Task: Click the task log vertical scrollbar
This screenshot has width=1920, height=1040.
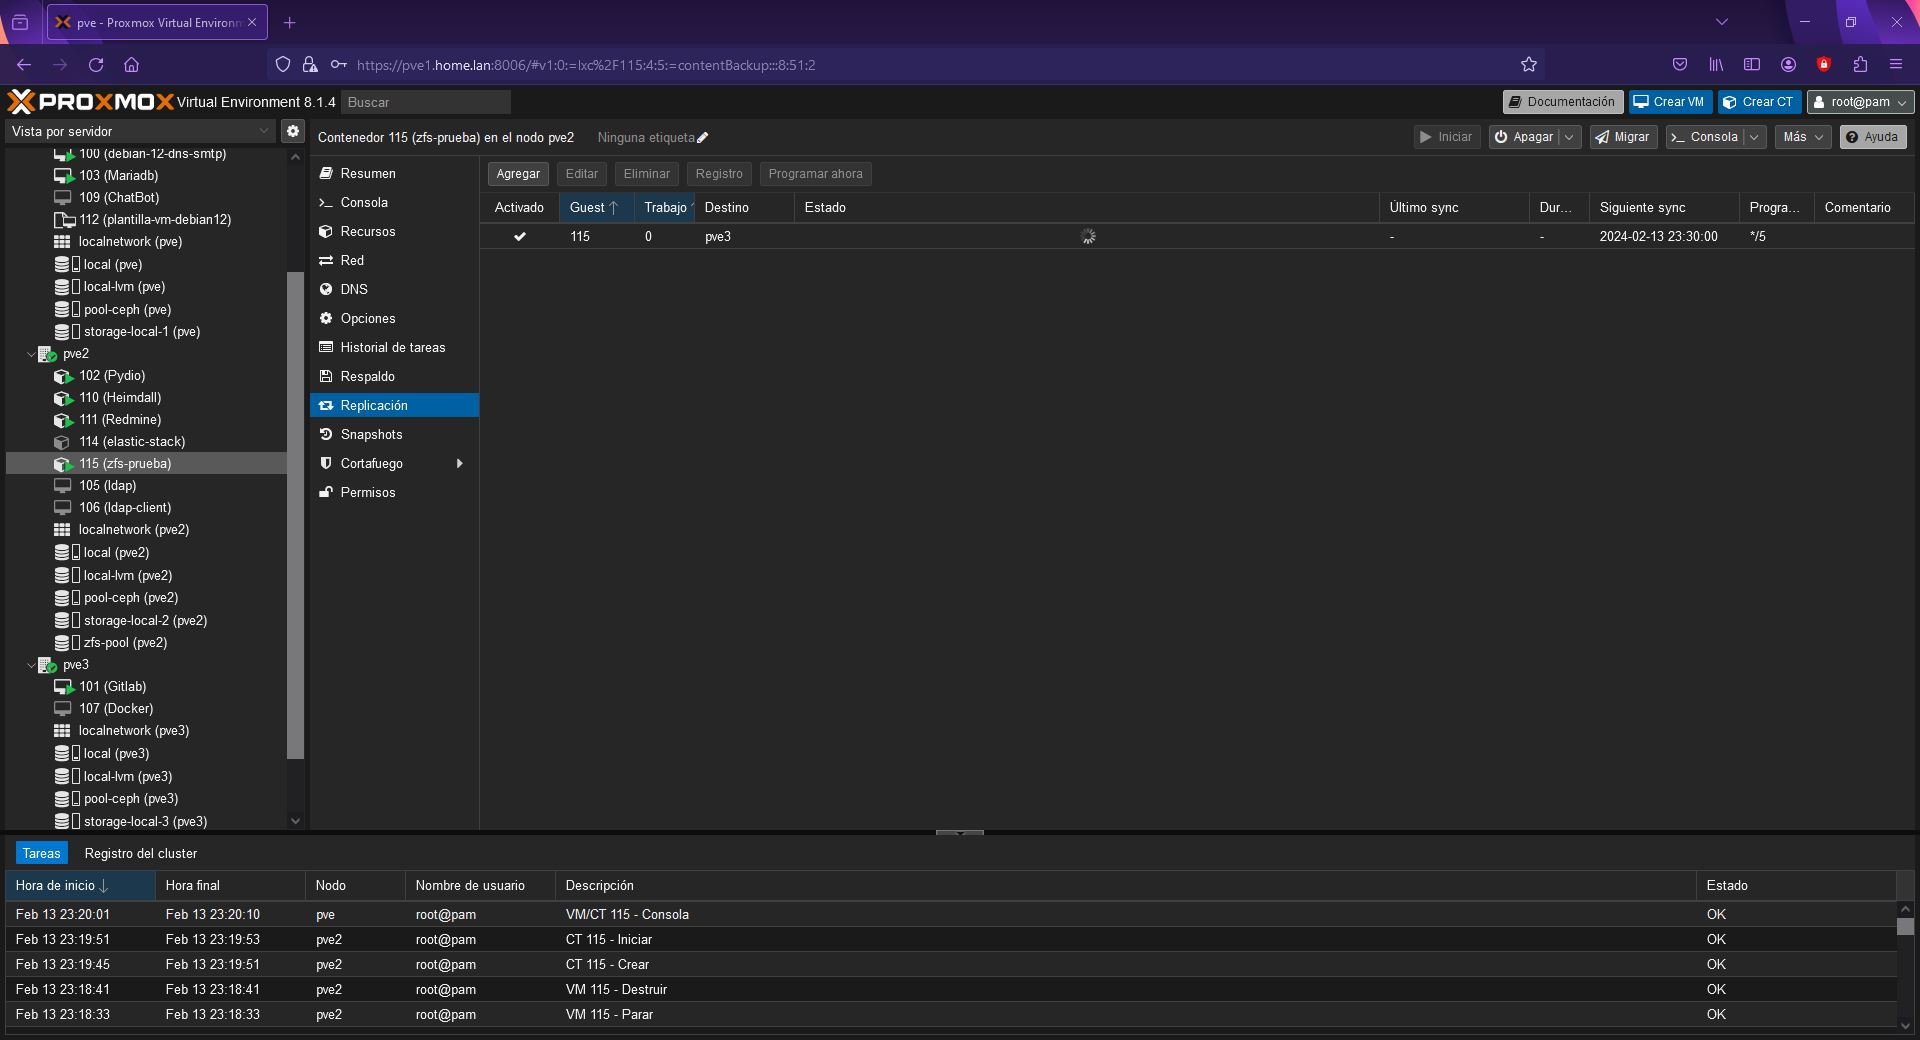Action: pos(1905,927)
